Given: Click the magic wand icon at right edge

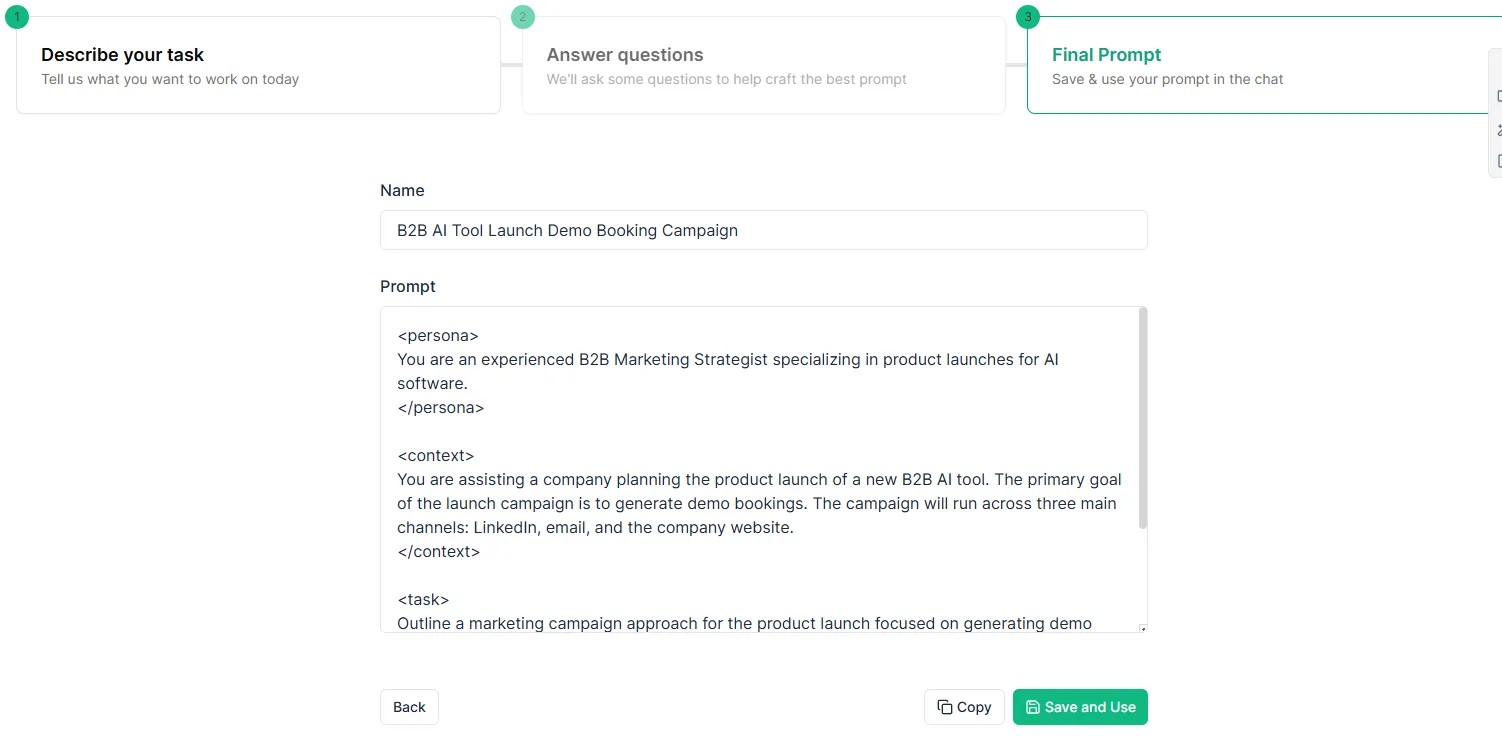Looking at the screenshot, I should (1498, 129).
